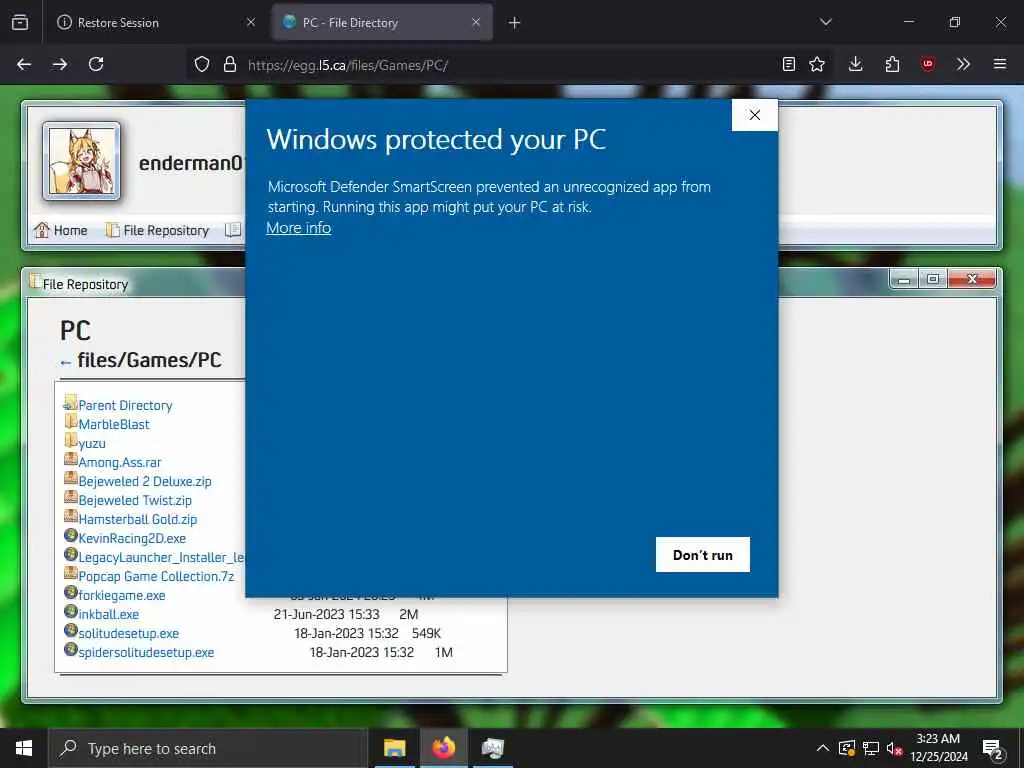This screenshot has width=1024, height=768.
Task: Bookmark this page with the star icon
Action: (817, 64)
